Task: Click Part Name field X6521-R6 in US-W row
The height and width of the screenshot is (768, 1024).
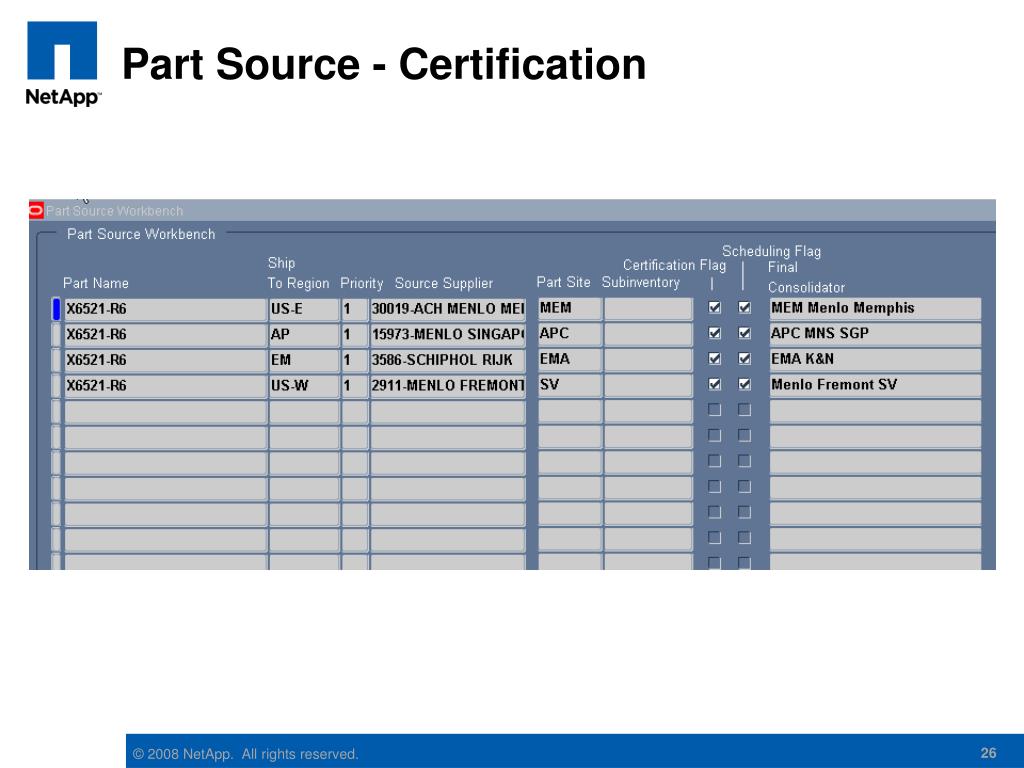Action: (165, 385)
